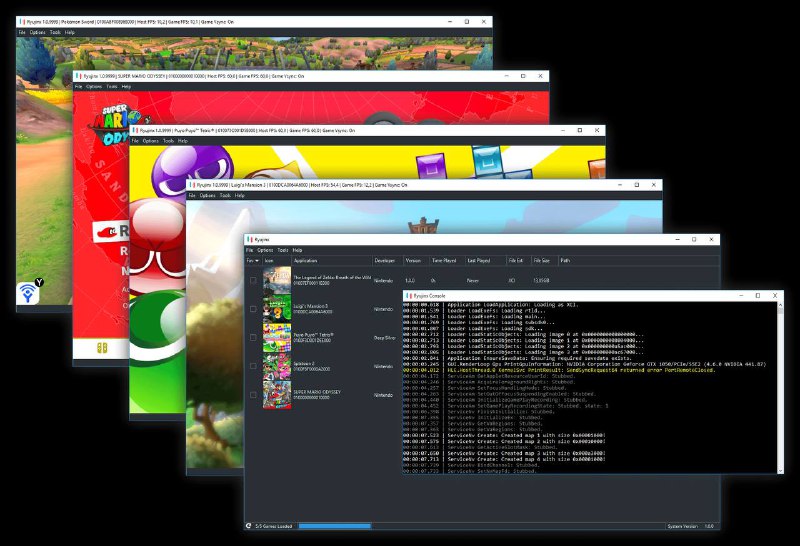Viewport: 800px width, 546px height.
Task: Open the Options menu in the game list window
Action: pos(265,250)
